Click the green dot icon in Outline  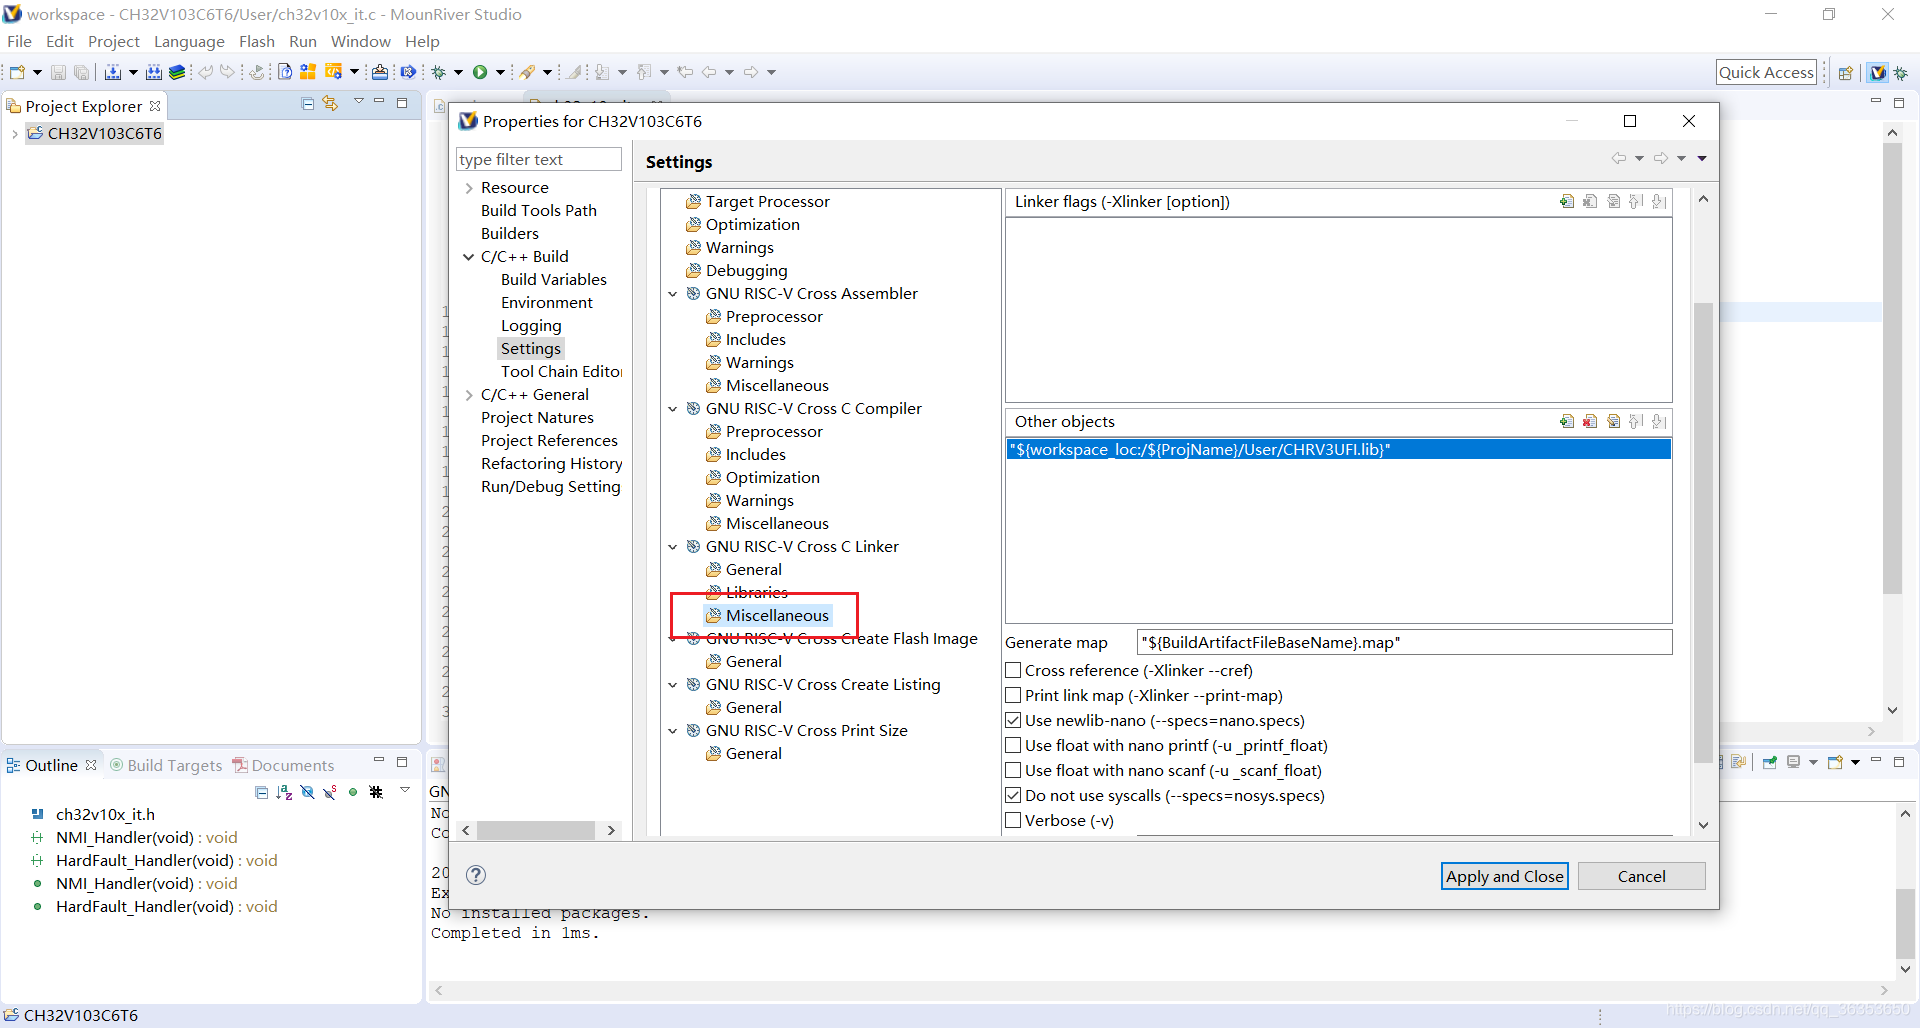[x=353, y=792]
